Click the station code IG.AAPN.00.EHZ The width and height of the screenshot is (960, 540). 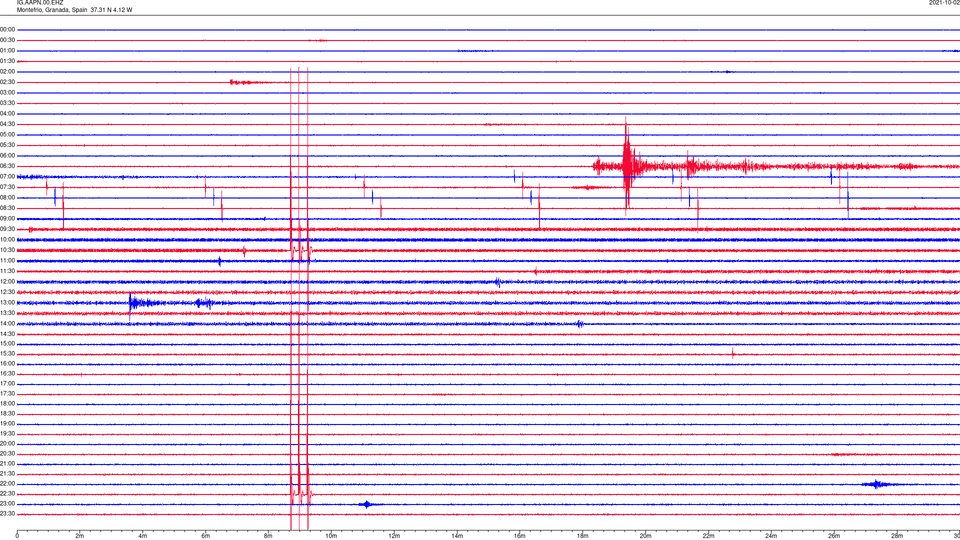[x=40, y=2]
